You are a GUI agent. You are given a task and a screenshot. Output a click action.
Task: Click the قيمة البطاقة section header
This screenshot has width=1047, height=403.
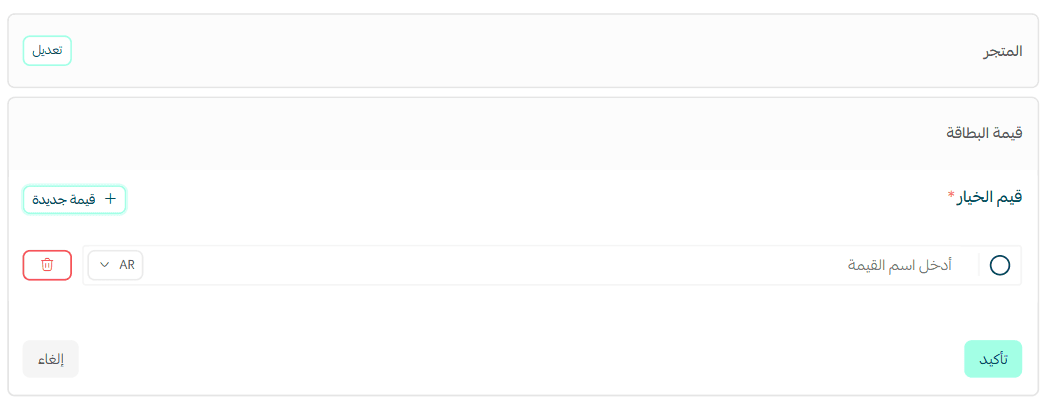click(984, 133)
